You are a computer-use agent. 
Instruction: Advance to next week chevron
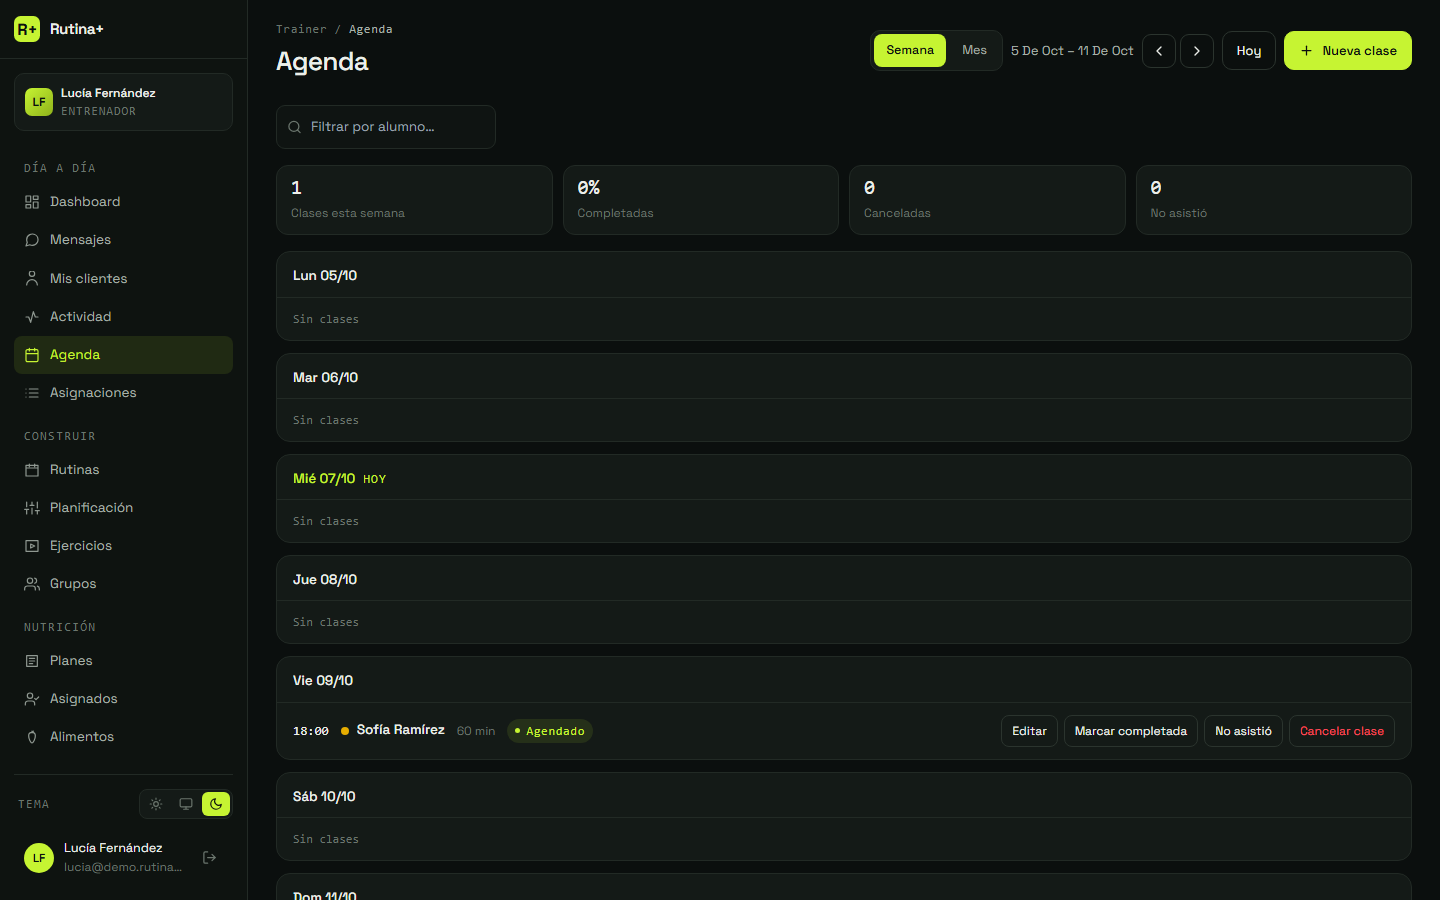click(x=1197, y=51)
